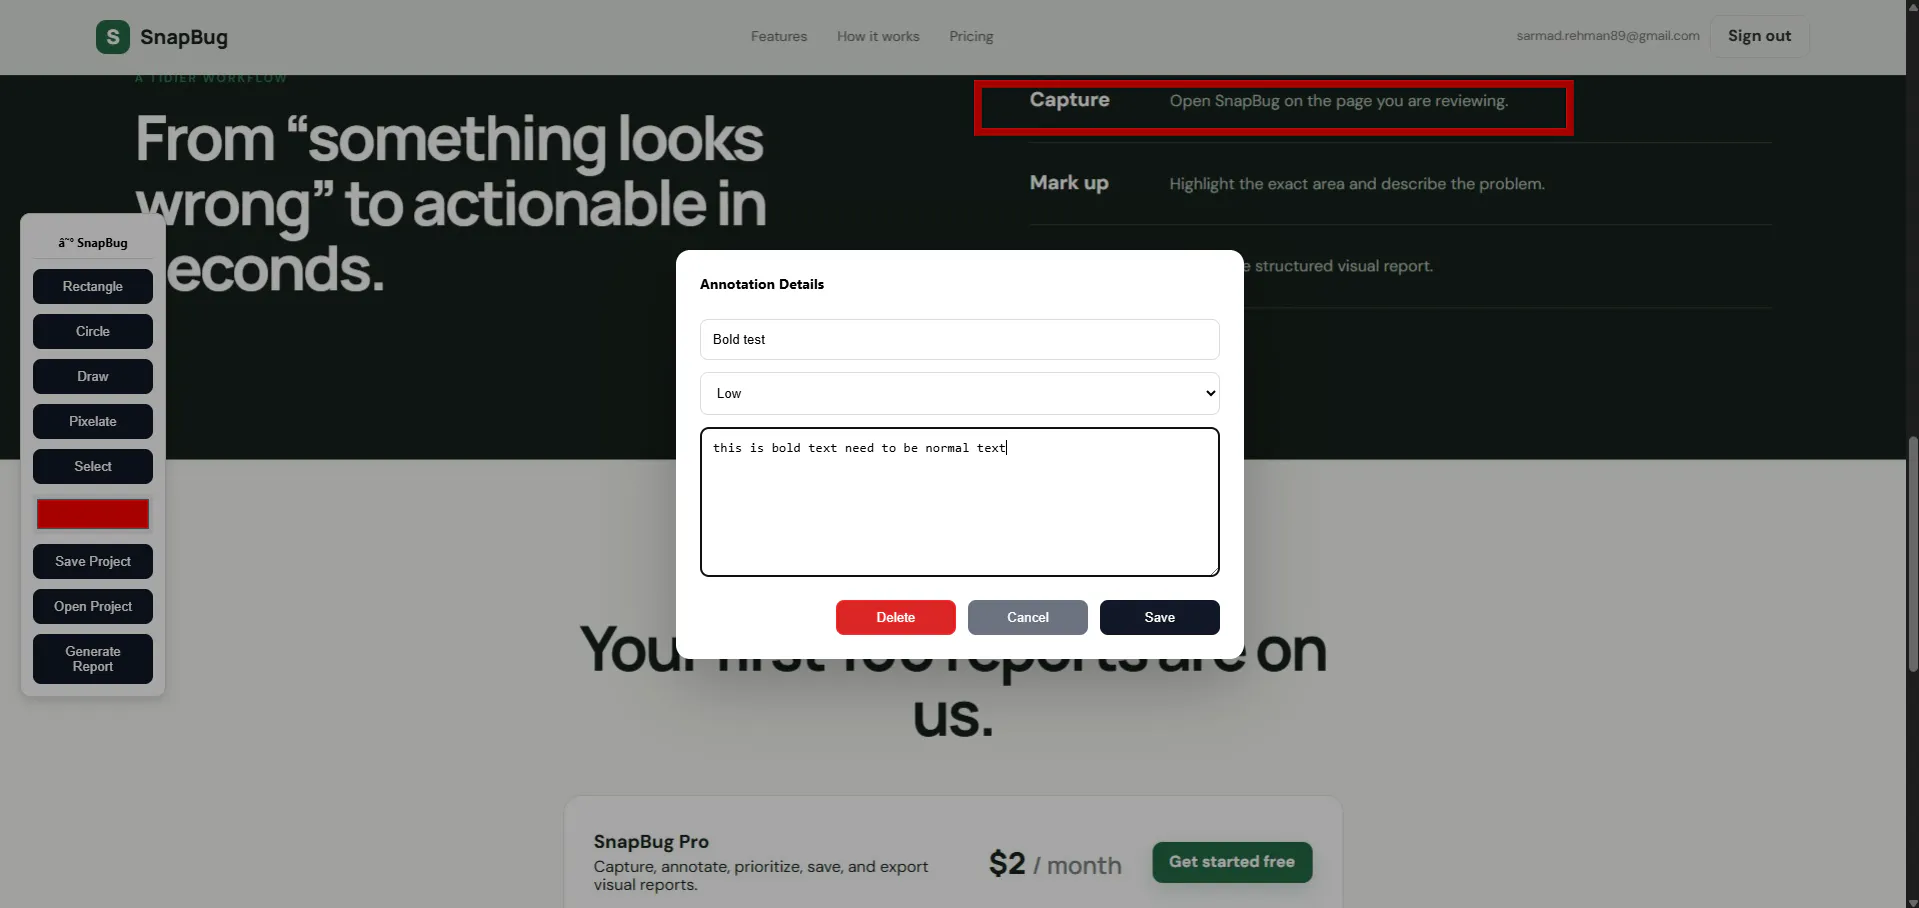The image size is (1919, 908).
Task: Click the SnapBug title on the floating toolbar
Action: pos(93,243)
